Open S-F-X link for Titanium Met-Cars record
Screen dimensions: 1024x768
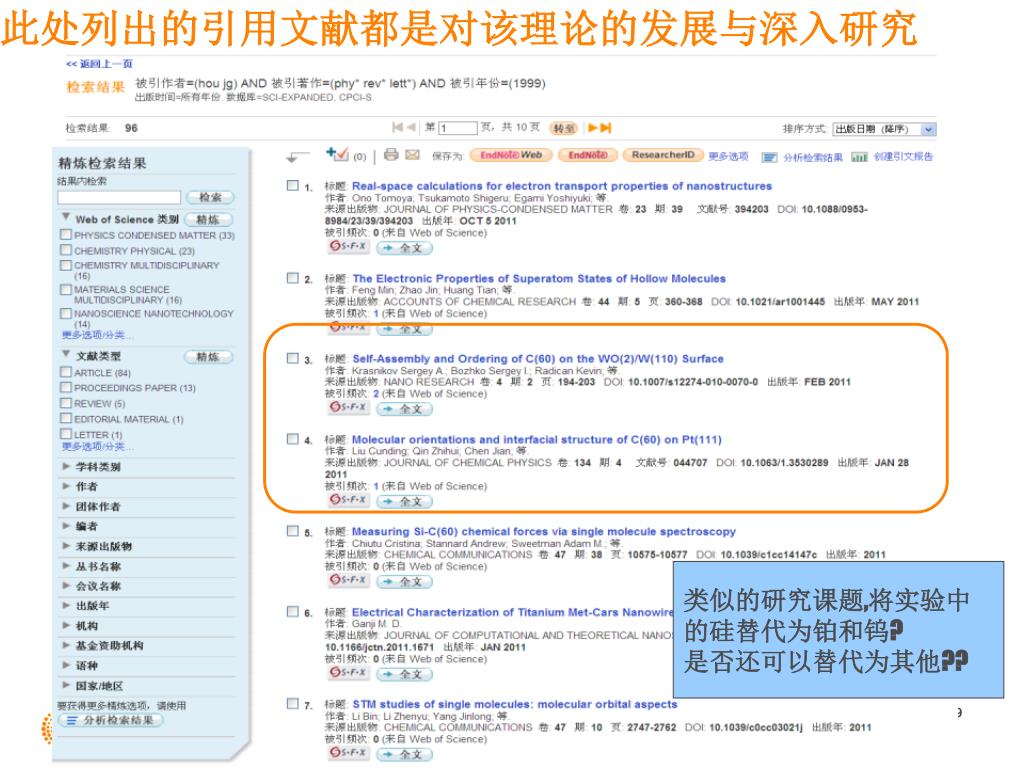[349, 673]
